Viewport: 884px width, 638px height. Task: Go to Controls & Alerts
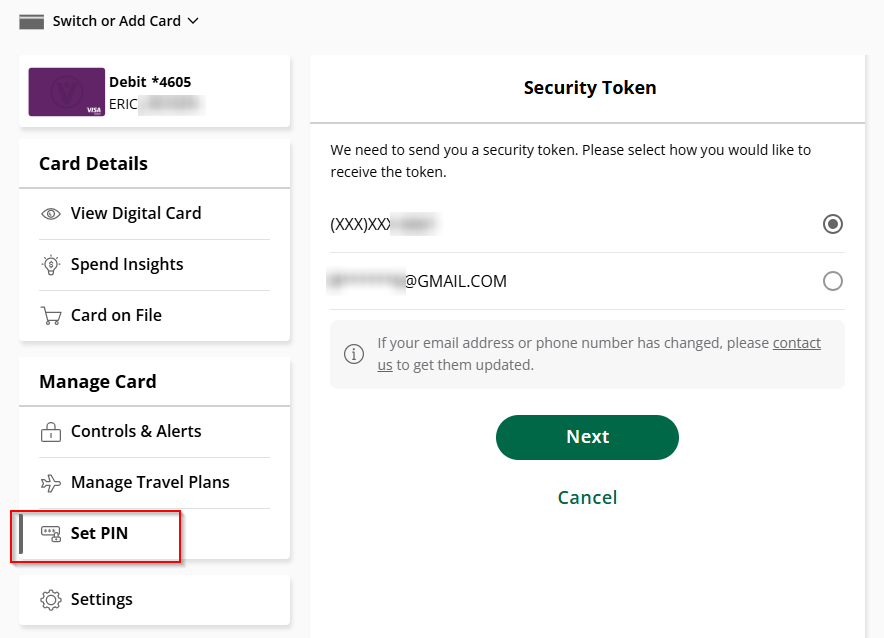click(136, 432)
